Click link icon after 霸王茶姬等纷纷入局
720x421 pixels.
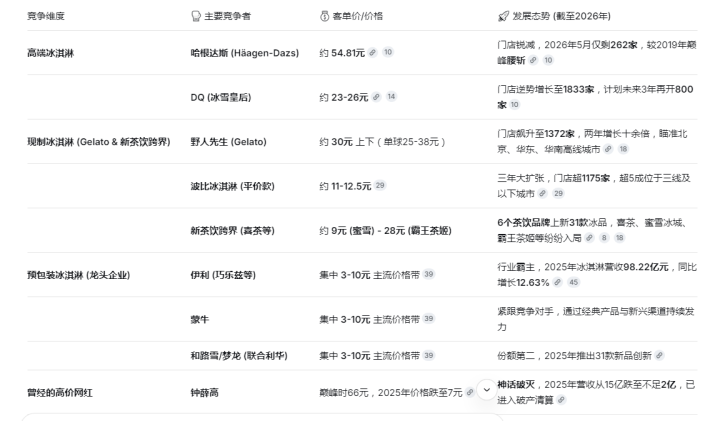[x=590, y=238]
